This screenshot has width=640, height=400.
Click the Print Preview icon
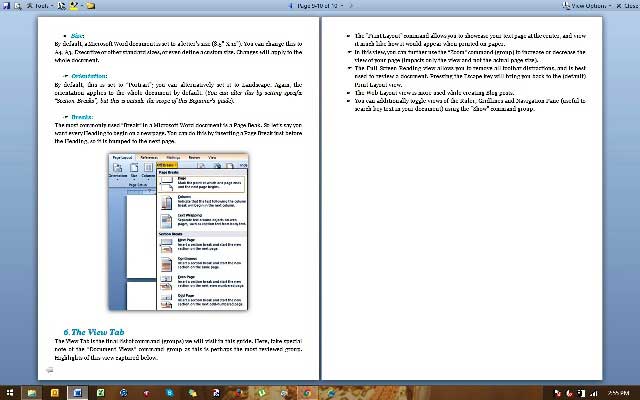pos(18,6)
